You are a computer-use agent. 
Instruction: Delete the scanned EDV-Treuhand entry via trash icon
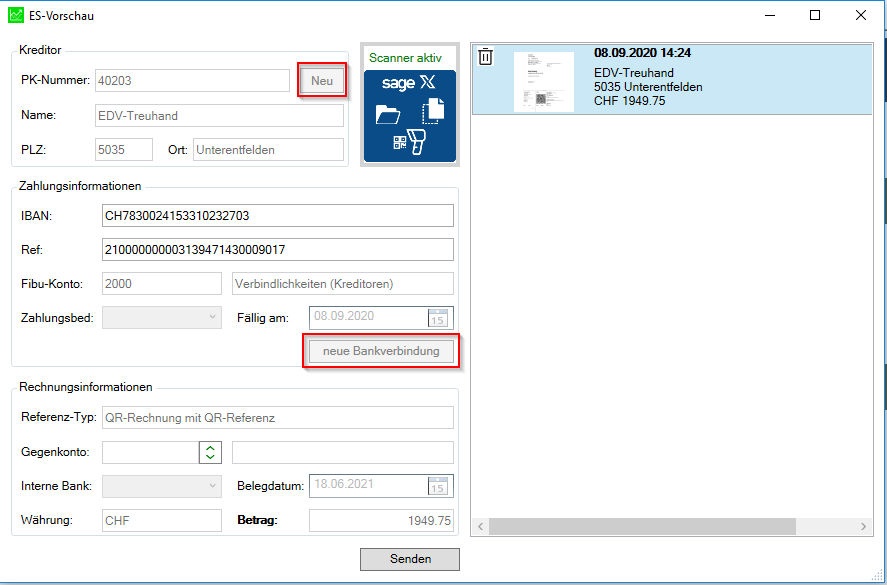pyautogui.click(x=485, y=57)
